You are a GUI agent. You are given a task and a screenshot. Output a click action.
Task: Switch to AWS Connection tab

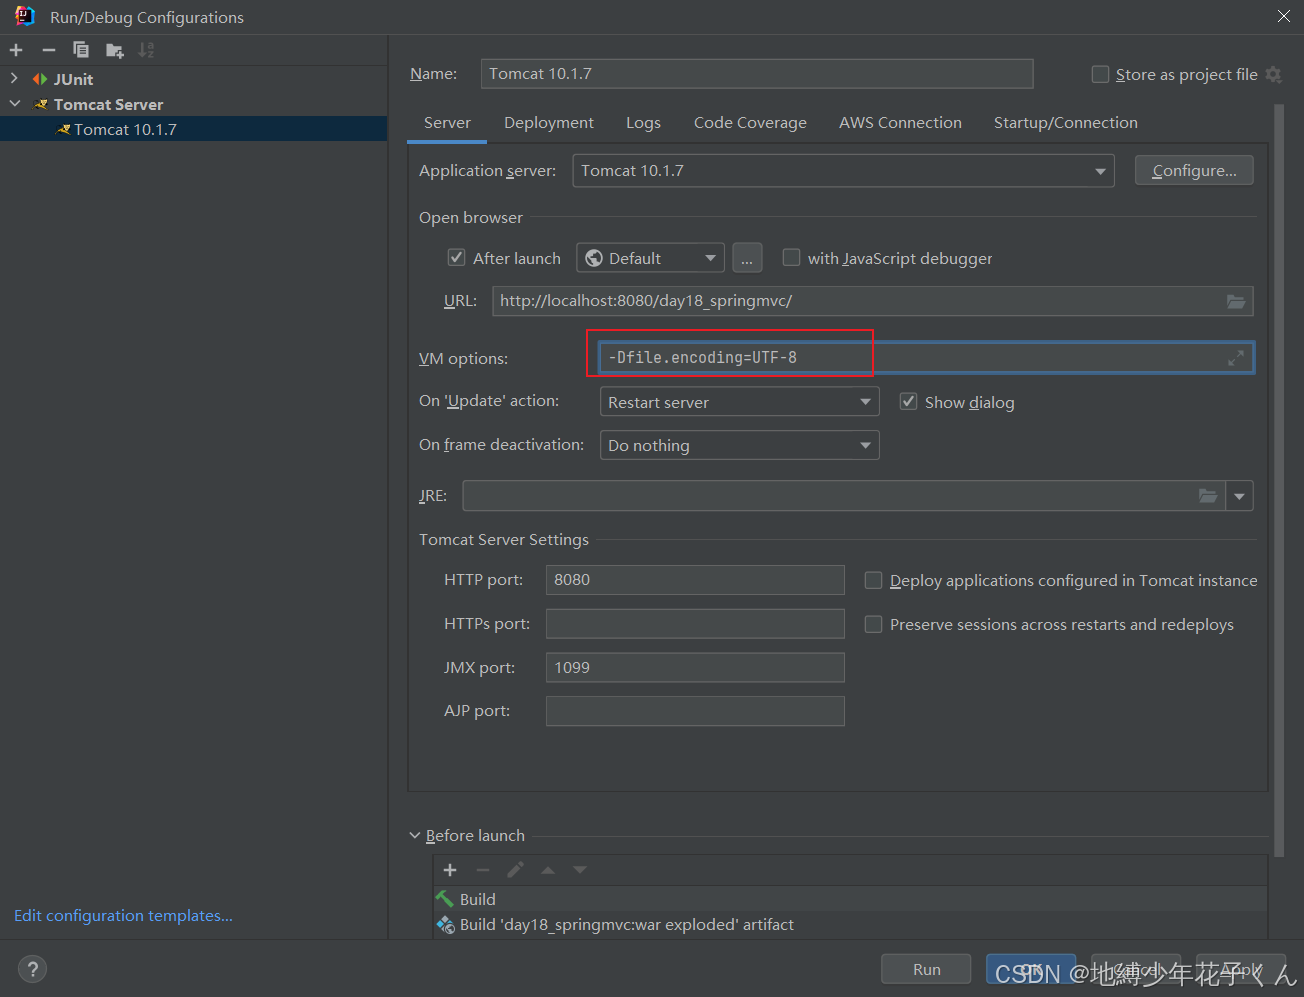tap(900, 123)
